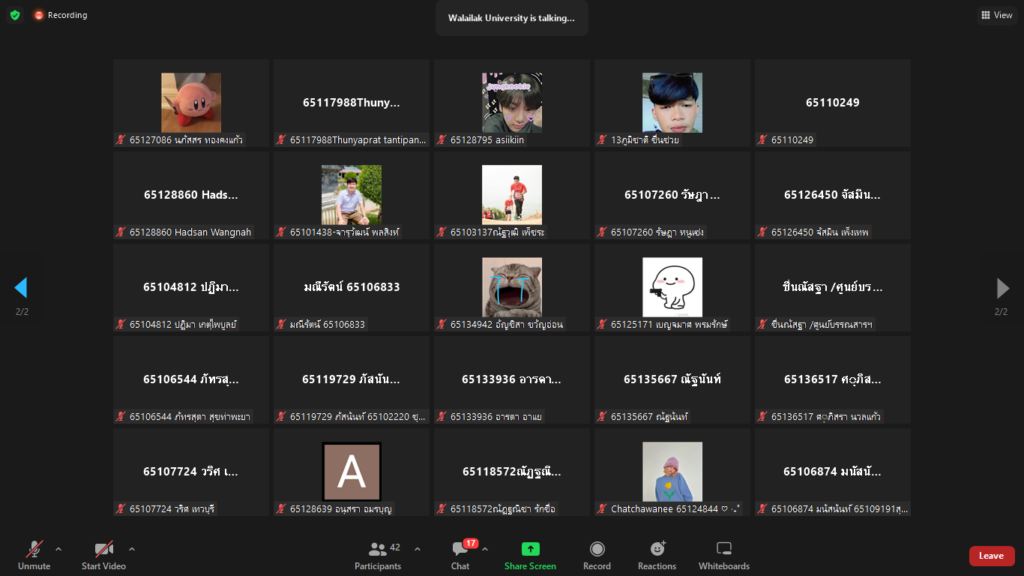Open the View layout menu
This screenshot has height=576, width=1024.
[996, 15]
